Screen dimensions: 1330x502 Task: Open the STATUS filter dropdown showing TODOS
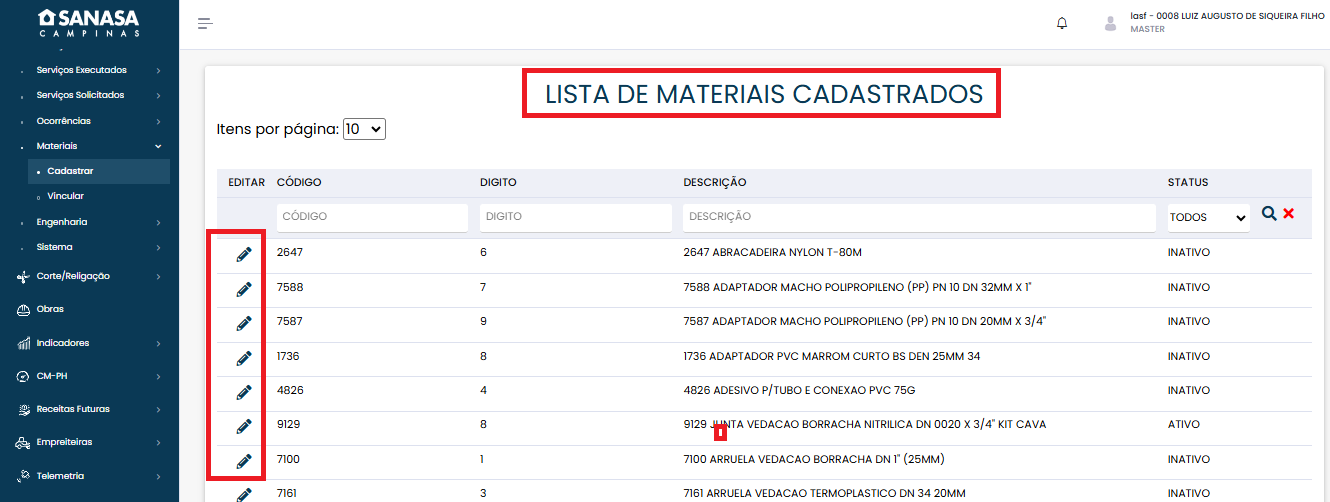(1208, 218)
